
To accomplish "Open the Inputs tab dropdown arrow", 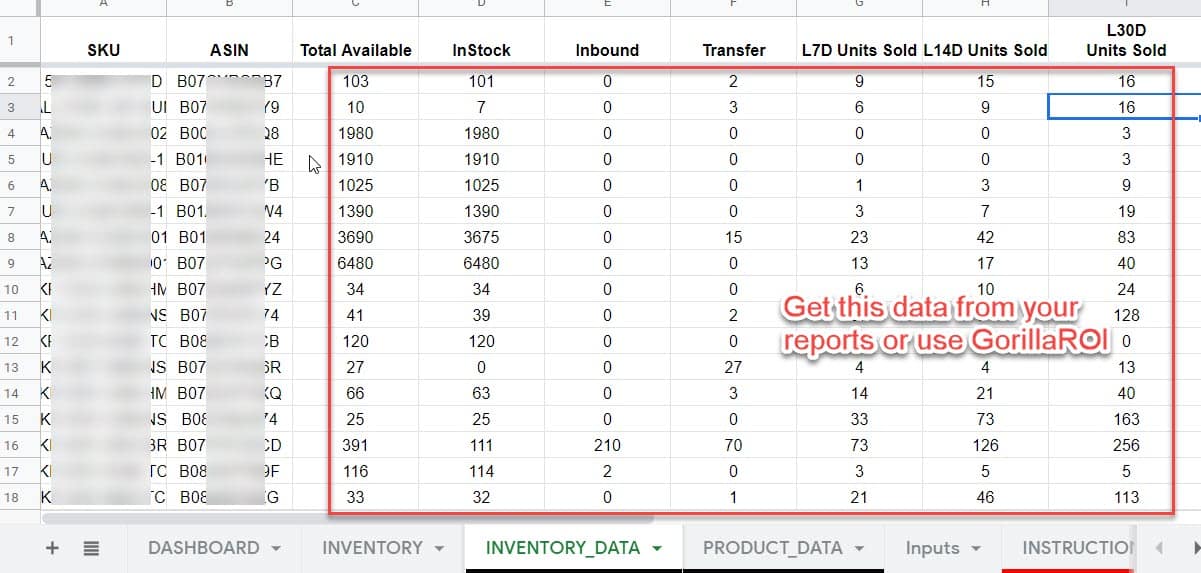I will coord(976,549).
